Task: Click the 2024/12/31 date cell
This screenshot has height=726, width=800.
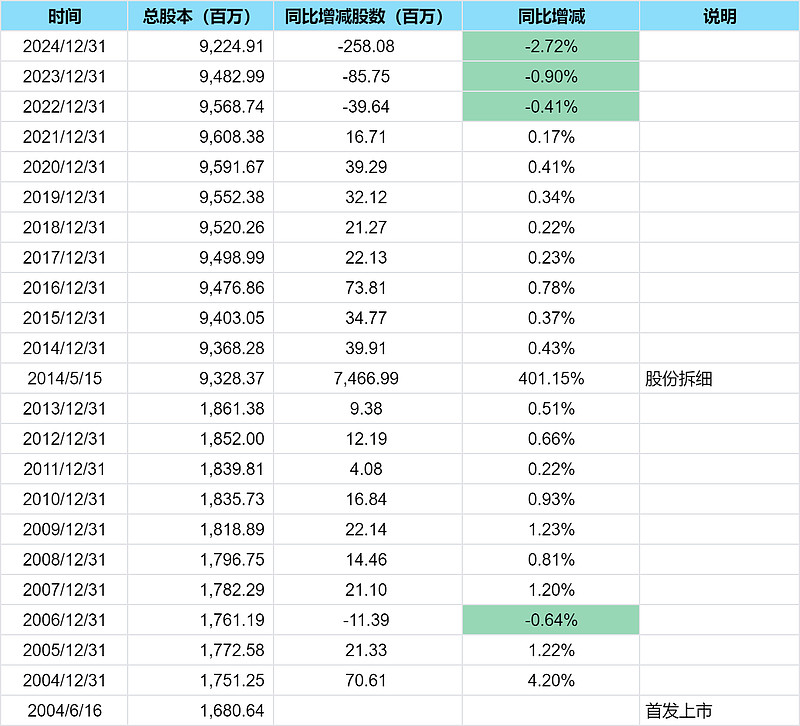Action: 64,47
